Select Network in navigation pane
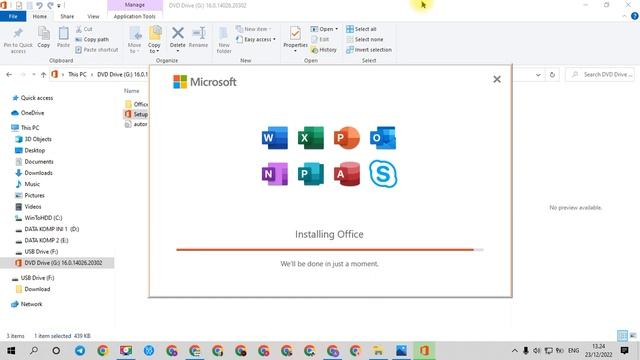 point(27,304)
